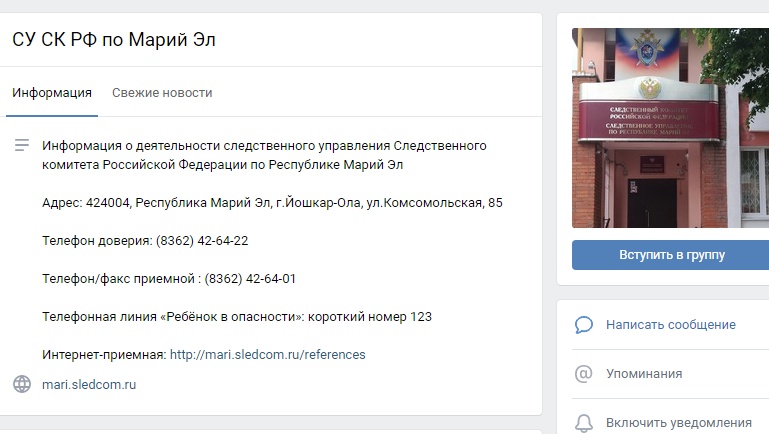The height and width of the screenshot is (434, 769).
Task: Click the description lines icon
Action: coord(22,145)
